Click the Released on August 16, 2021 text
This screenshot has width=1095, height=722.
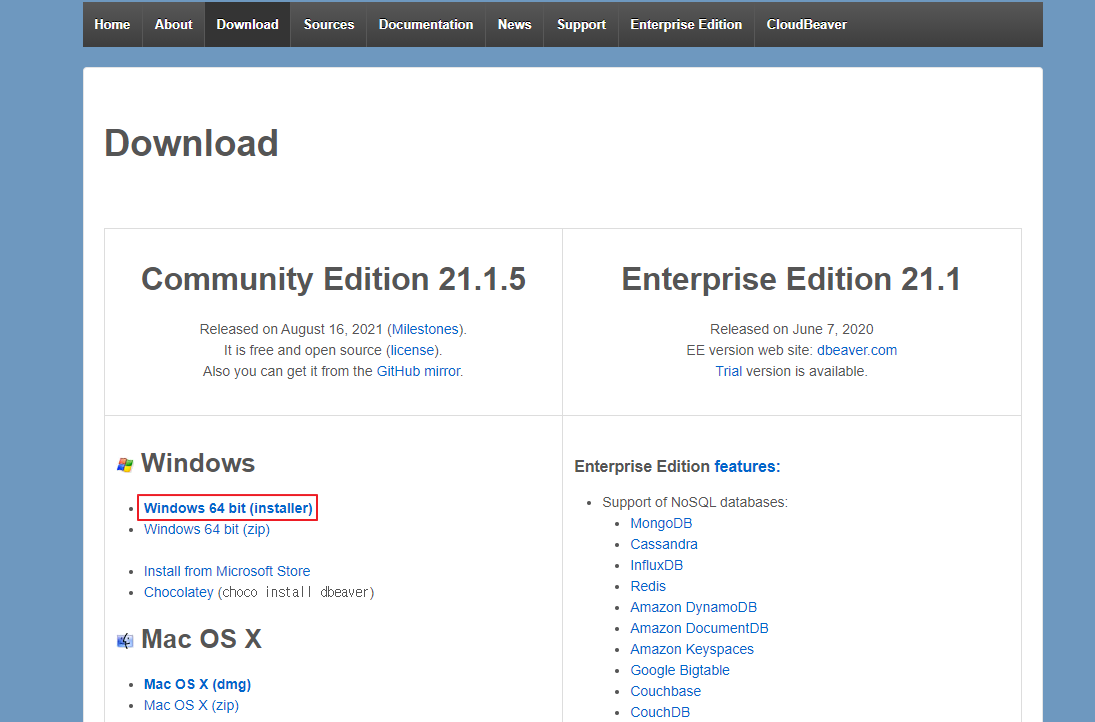(x=291, y=330)
